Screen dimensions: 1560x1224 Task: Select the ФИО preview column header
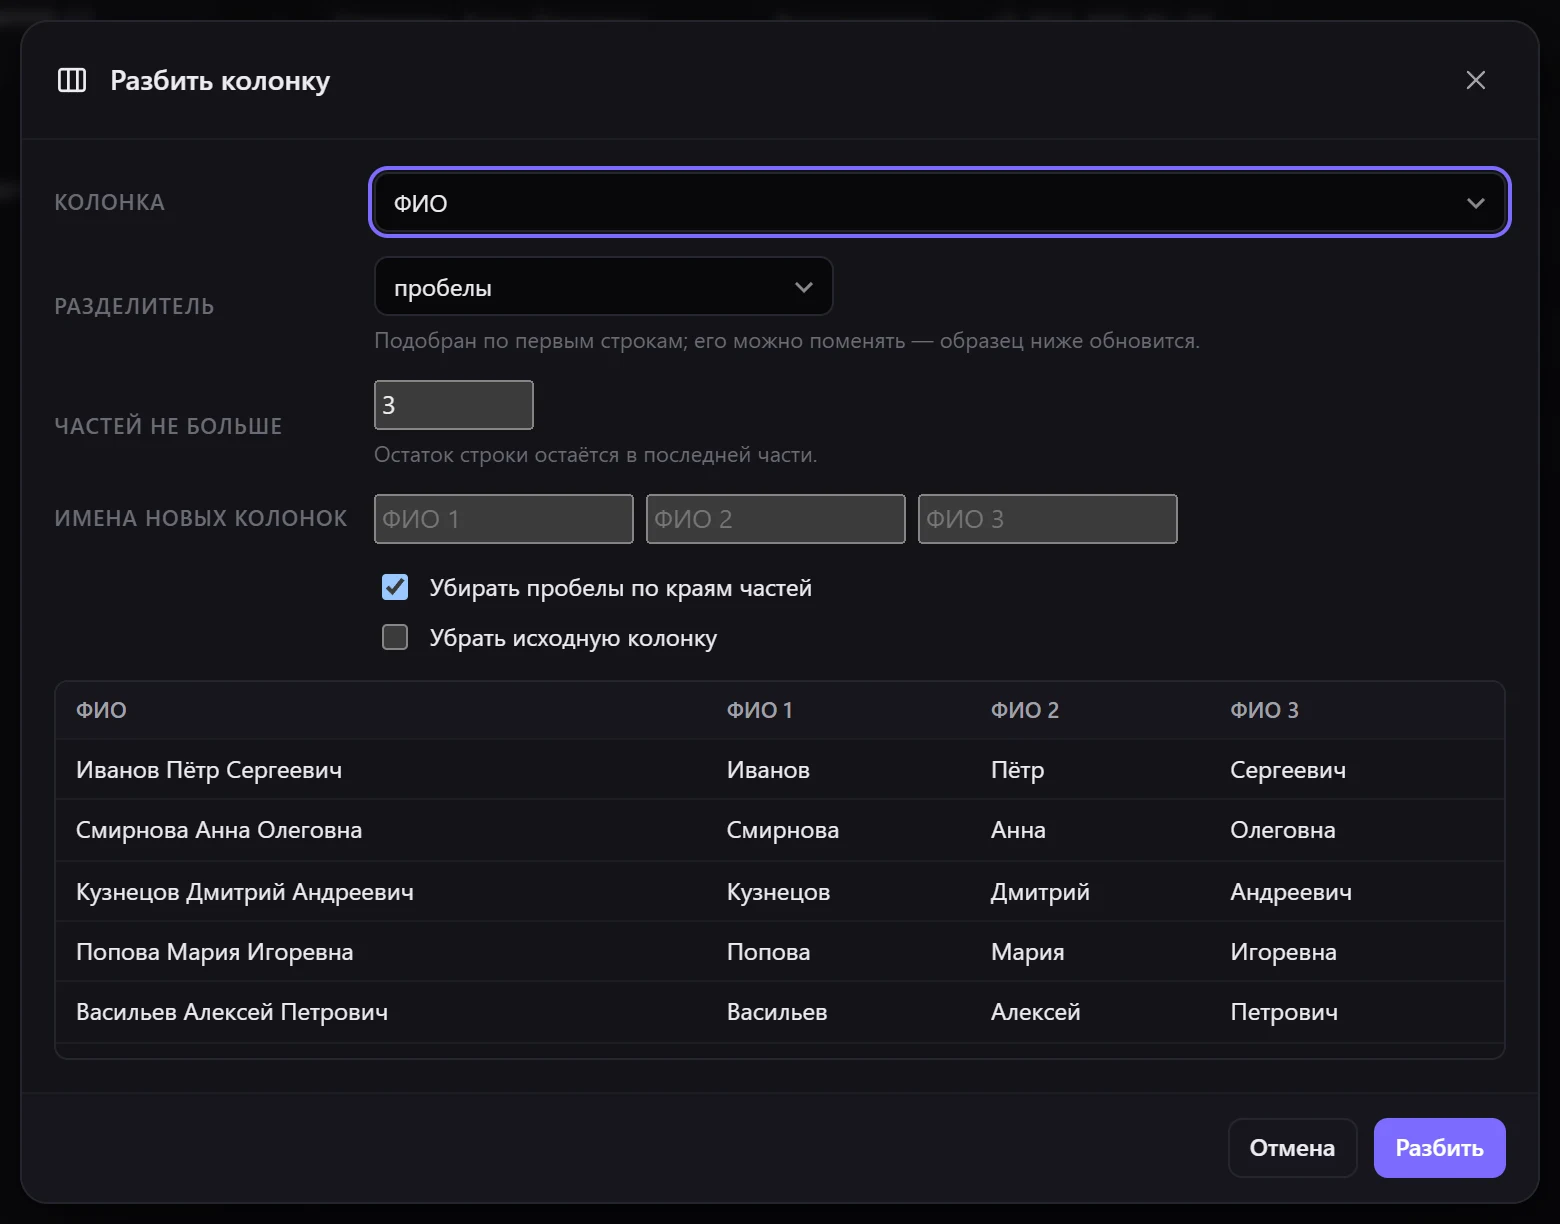[x=101, y=710]
